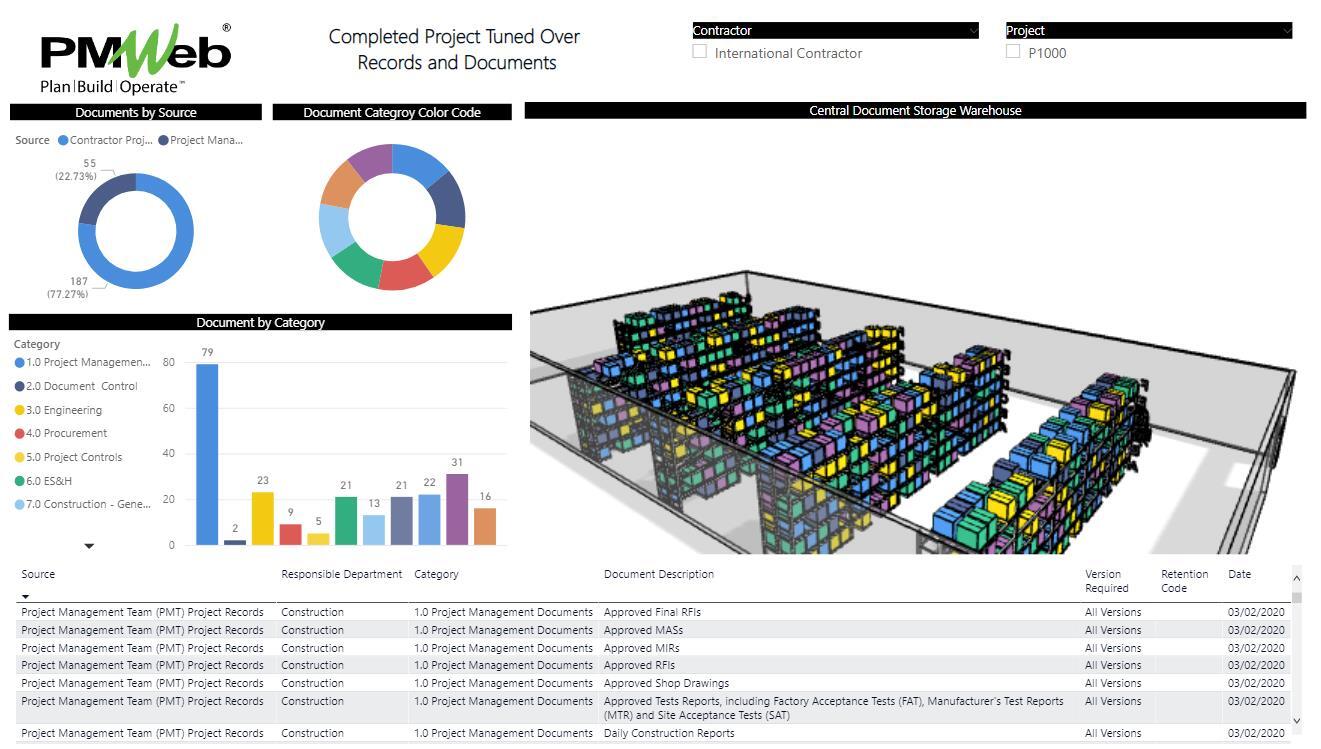Click the Responsible Department column header
Viewport: 1321px width, 749px height.
(x=341, y=575)
